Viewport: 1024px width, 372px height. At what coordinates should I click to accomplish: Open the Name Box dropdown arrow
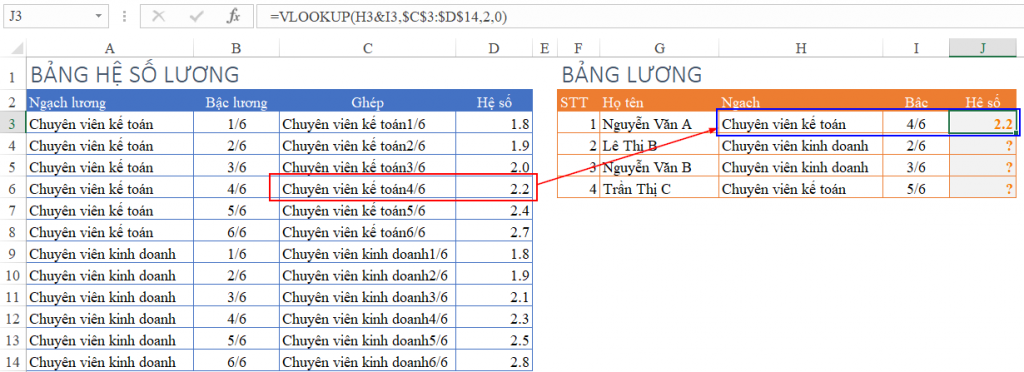coord(98,15)
